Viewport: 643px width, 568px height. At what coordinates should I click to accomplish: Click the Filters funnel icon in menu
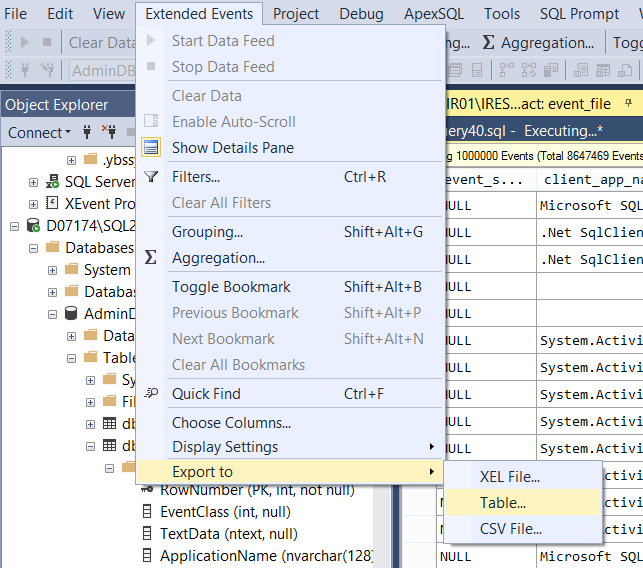pyautogui.click(x=151, y=177)
